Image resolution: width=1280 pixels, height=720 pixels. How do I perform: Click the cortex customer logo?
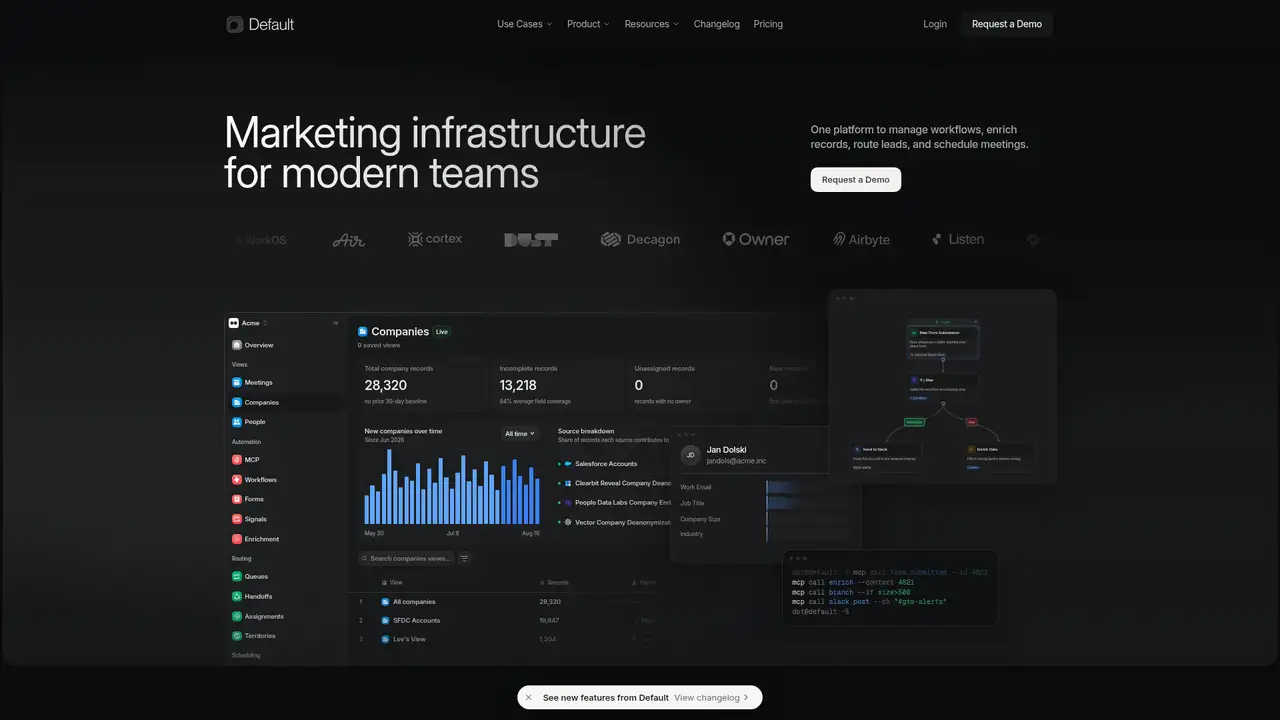tap(435, 239)
